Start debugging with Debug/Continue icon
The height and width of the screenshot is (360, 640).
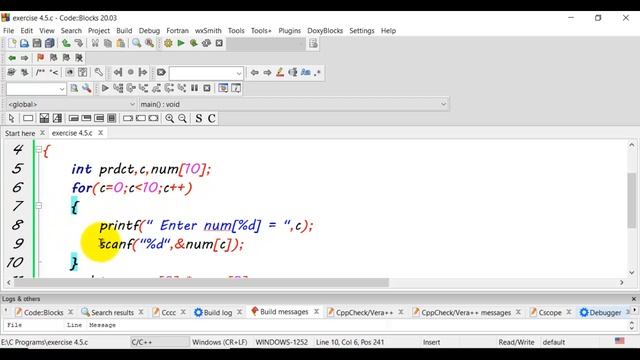pyautogui.click(x=105, y=88)
